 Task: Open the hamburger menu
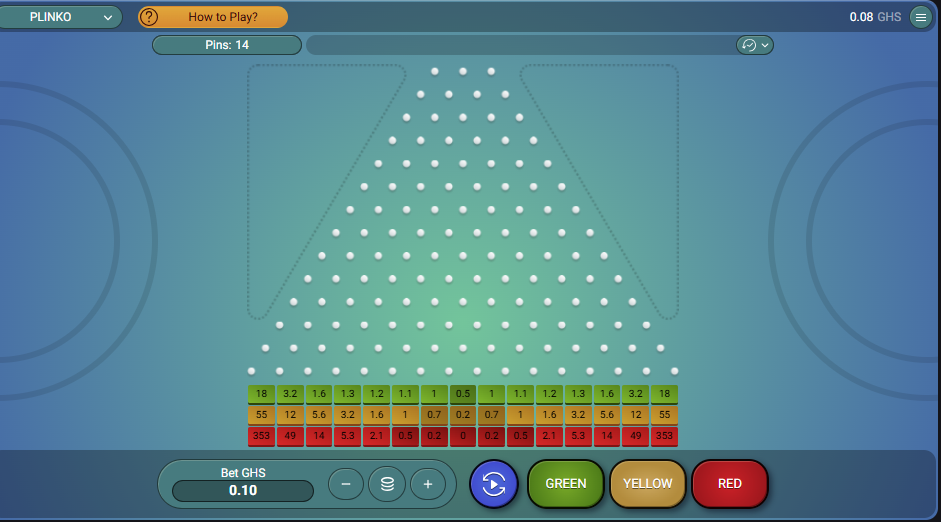(921, 17)
